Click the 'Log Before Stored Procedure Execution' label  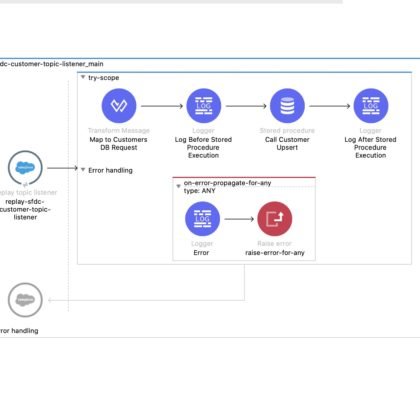click(x=203, y=147)
